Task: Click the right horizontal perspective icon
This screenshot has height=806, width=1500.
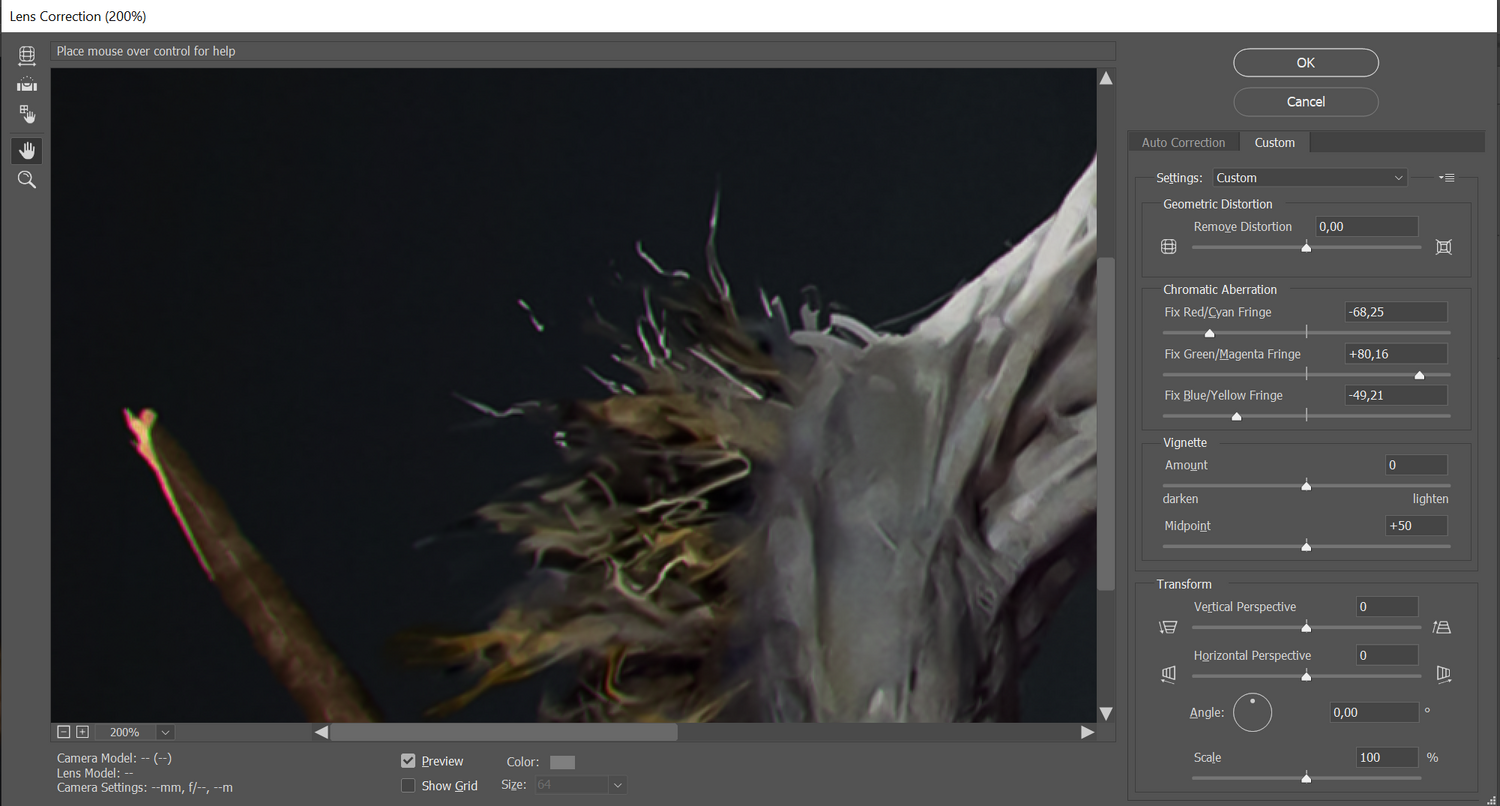Action: pyautogui.click(x=1443, y=675)
